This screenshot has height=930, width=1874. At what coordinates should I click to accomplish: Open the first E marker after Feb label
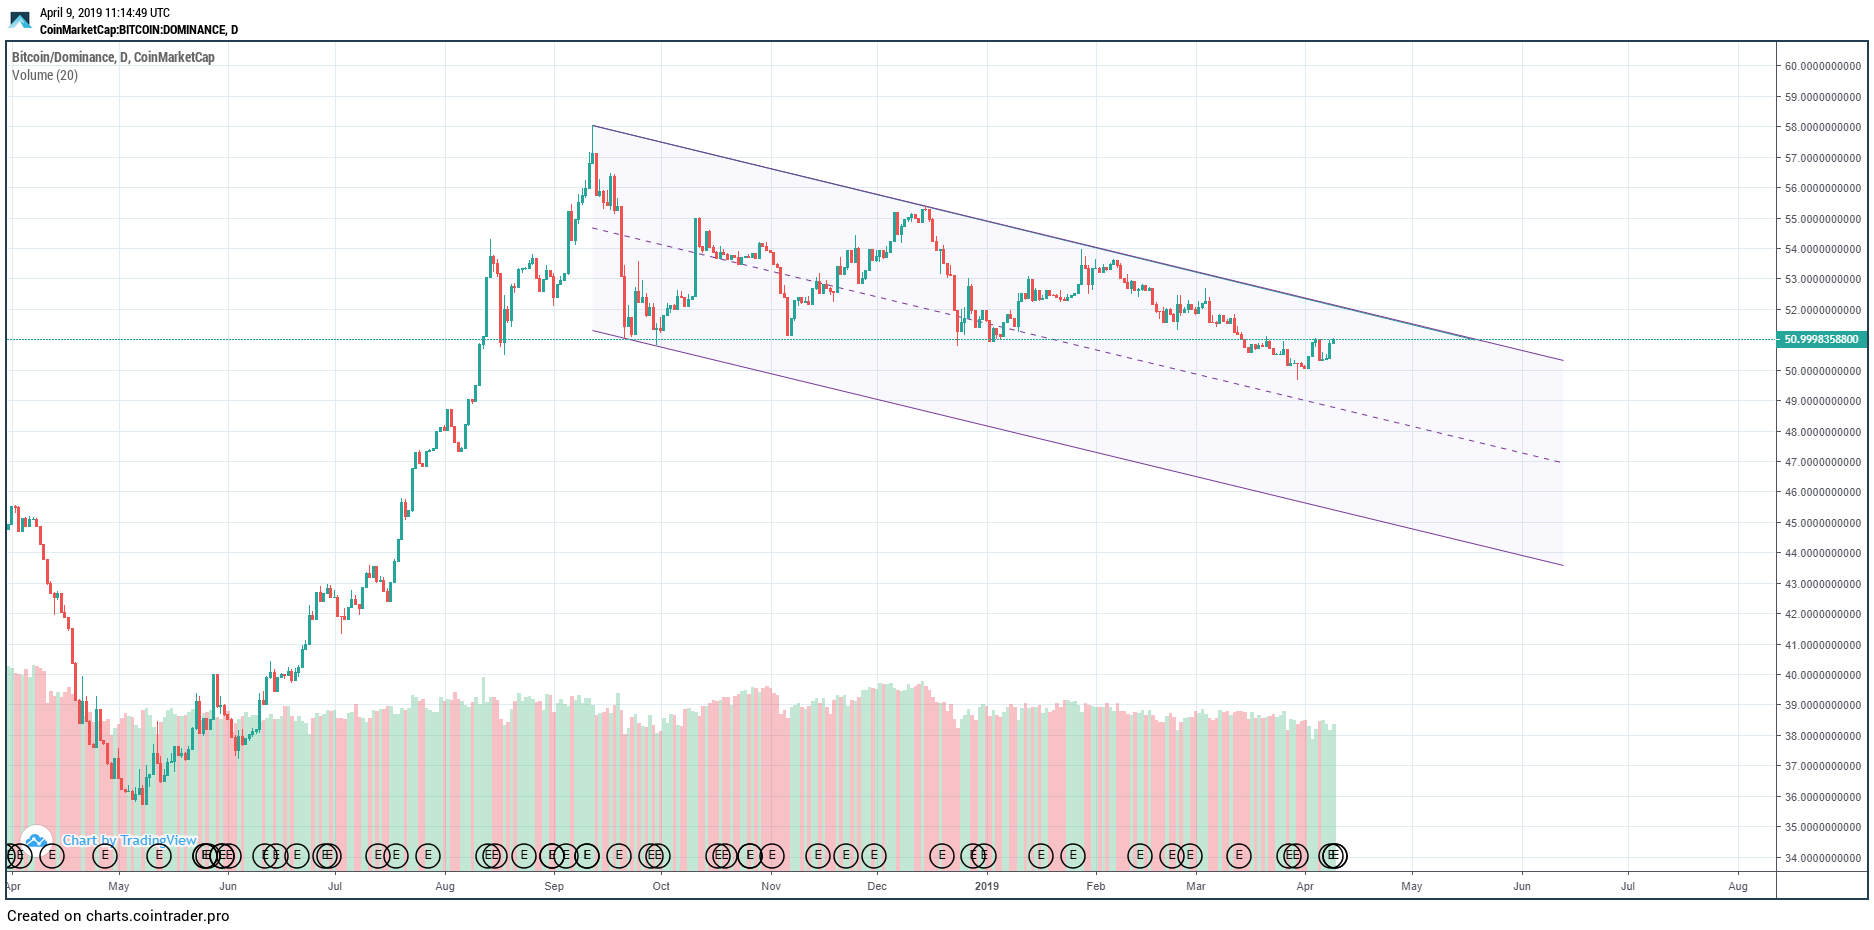[x=1139, y=856]
